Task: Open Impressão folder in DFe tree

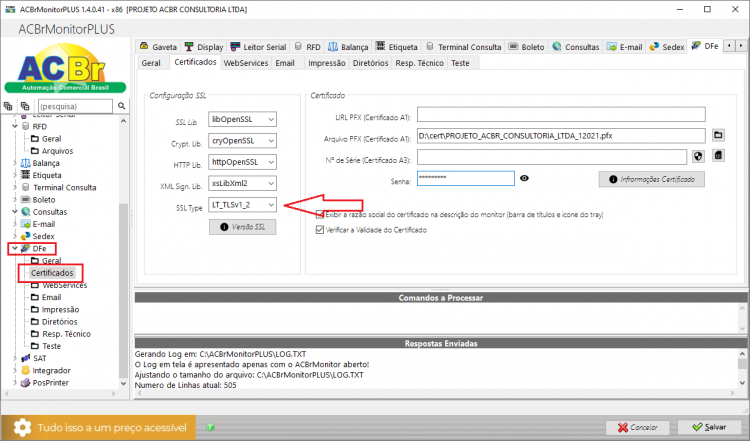Action: coord(55,309)
